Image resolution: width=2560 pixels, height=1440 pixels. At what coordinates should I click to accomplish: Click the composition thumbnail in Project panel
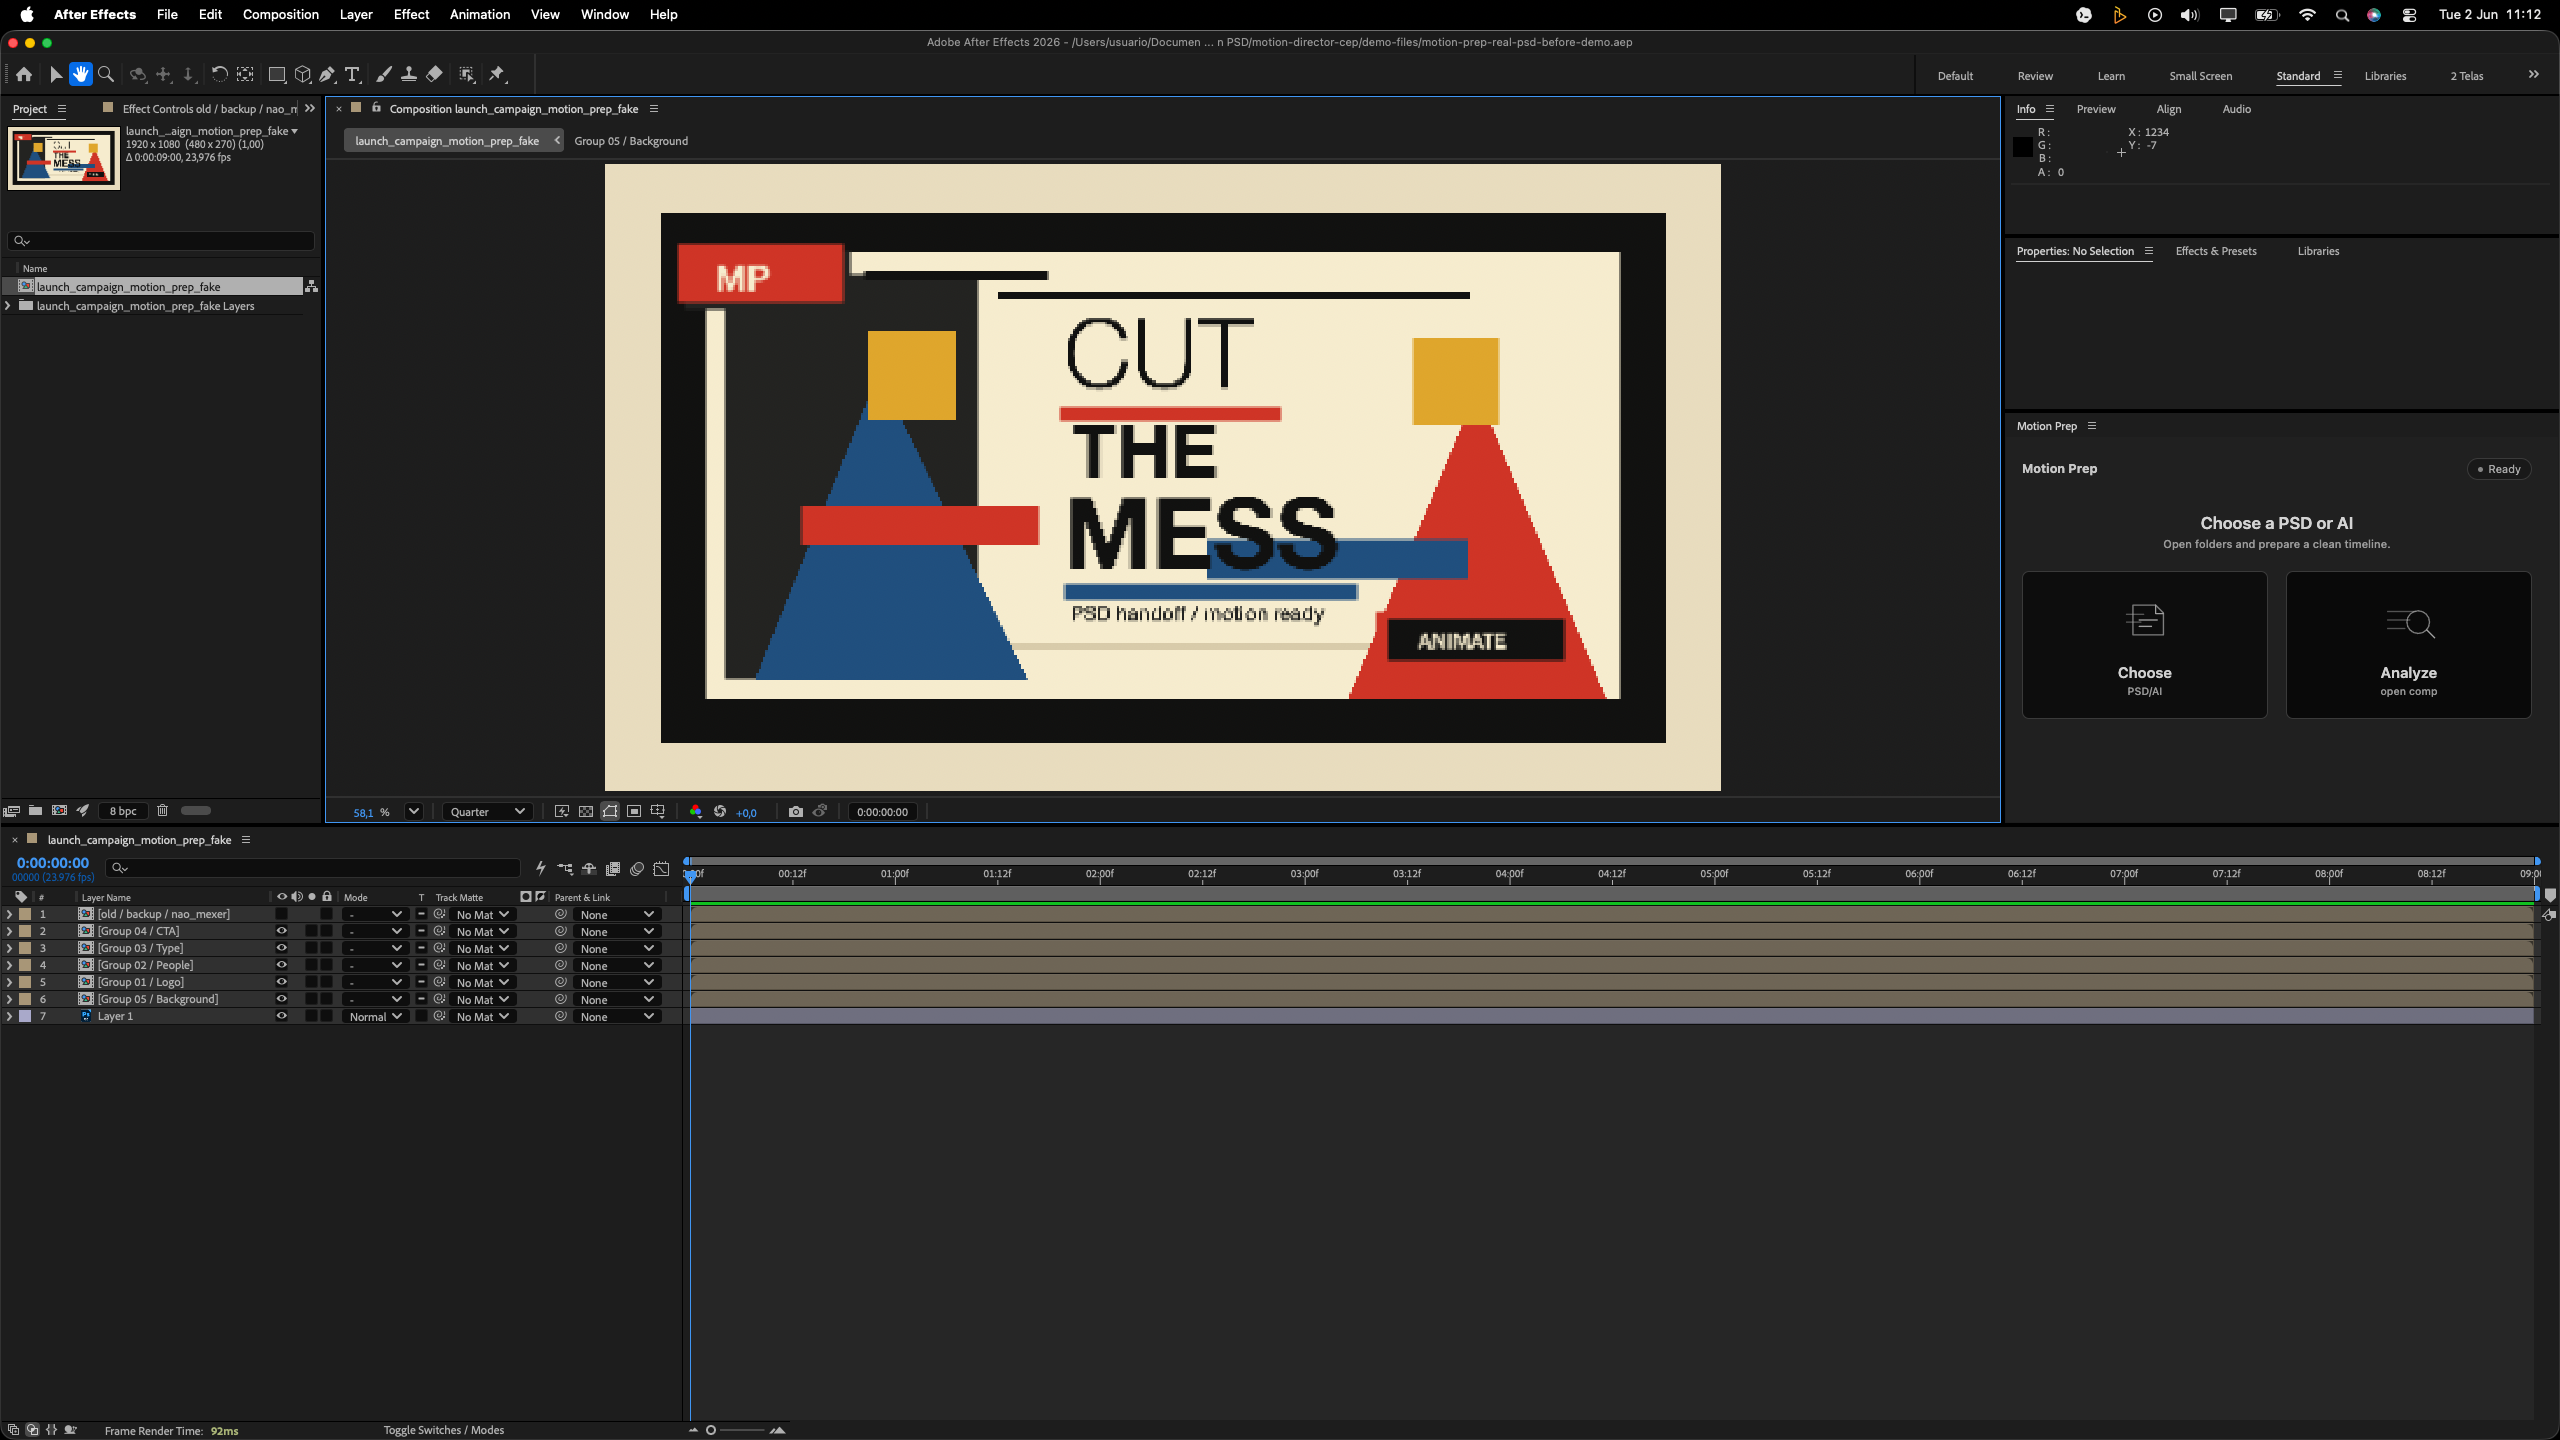coord(64,158)
